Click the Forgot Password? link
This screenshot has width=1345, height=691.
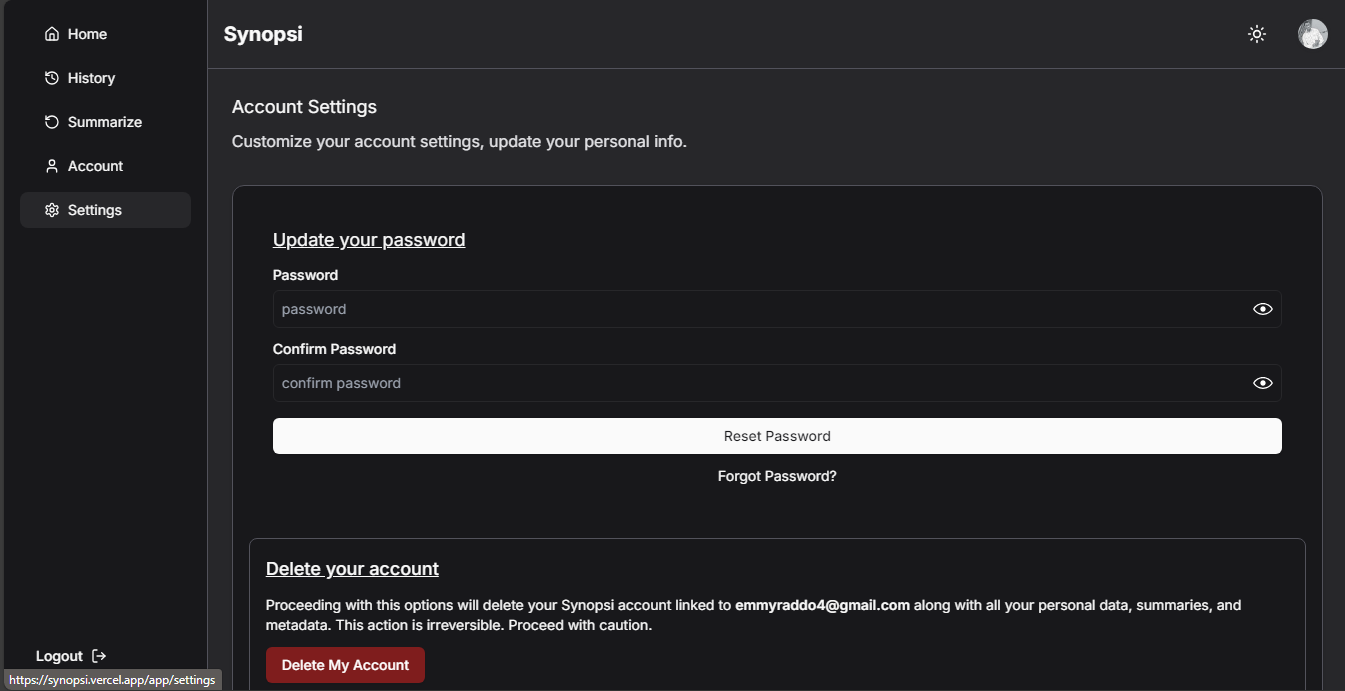pos(777,476)
